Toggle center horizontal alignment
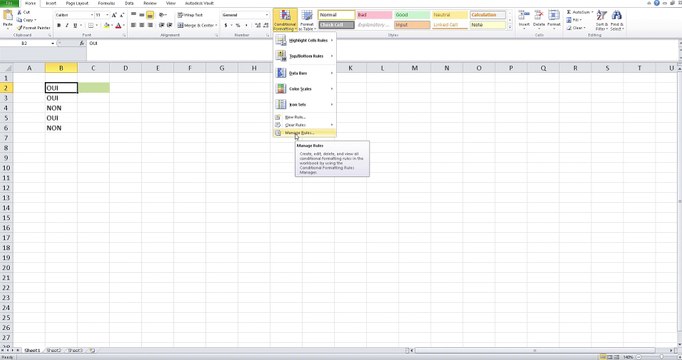Viewport: 682px width, 360px height. click(142, 25)
